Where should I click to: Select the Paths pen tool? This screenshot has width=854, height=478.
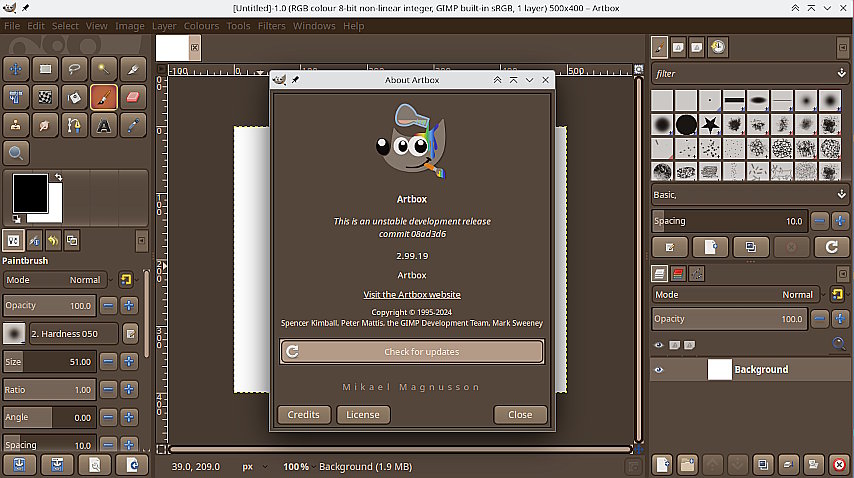tap(74, 126)
